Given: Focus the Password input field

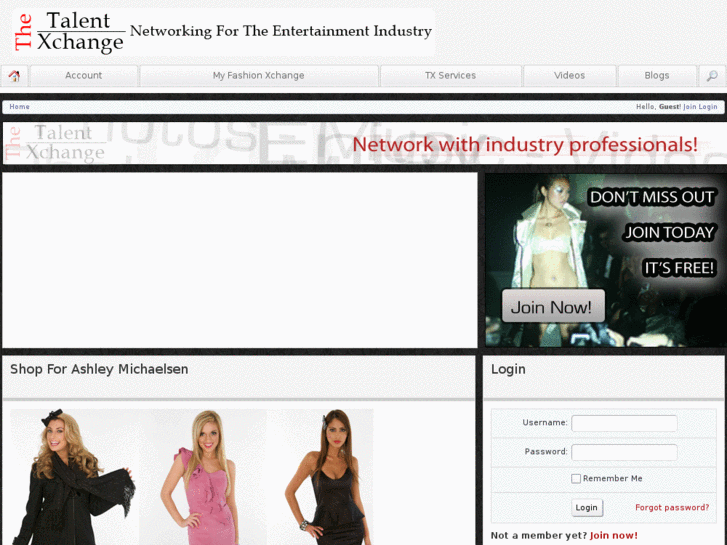Looking at the screenshot, I should pos(624,452).
